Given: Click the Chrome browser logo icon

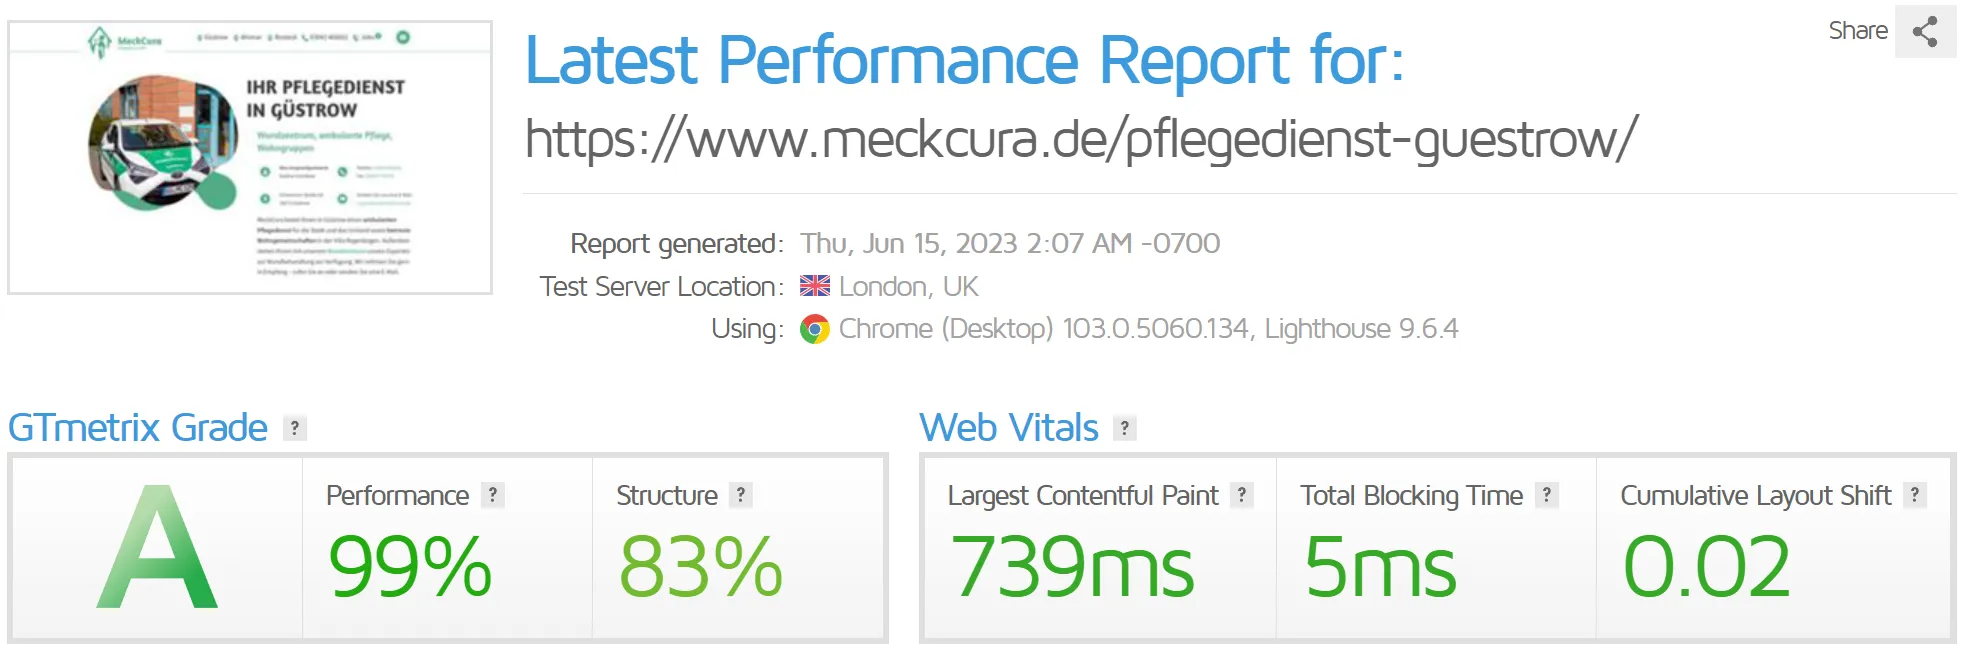Looking at the screenshot, I should coord(815,329).
